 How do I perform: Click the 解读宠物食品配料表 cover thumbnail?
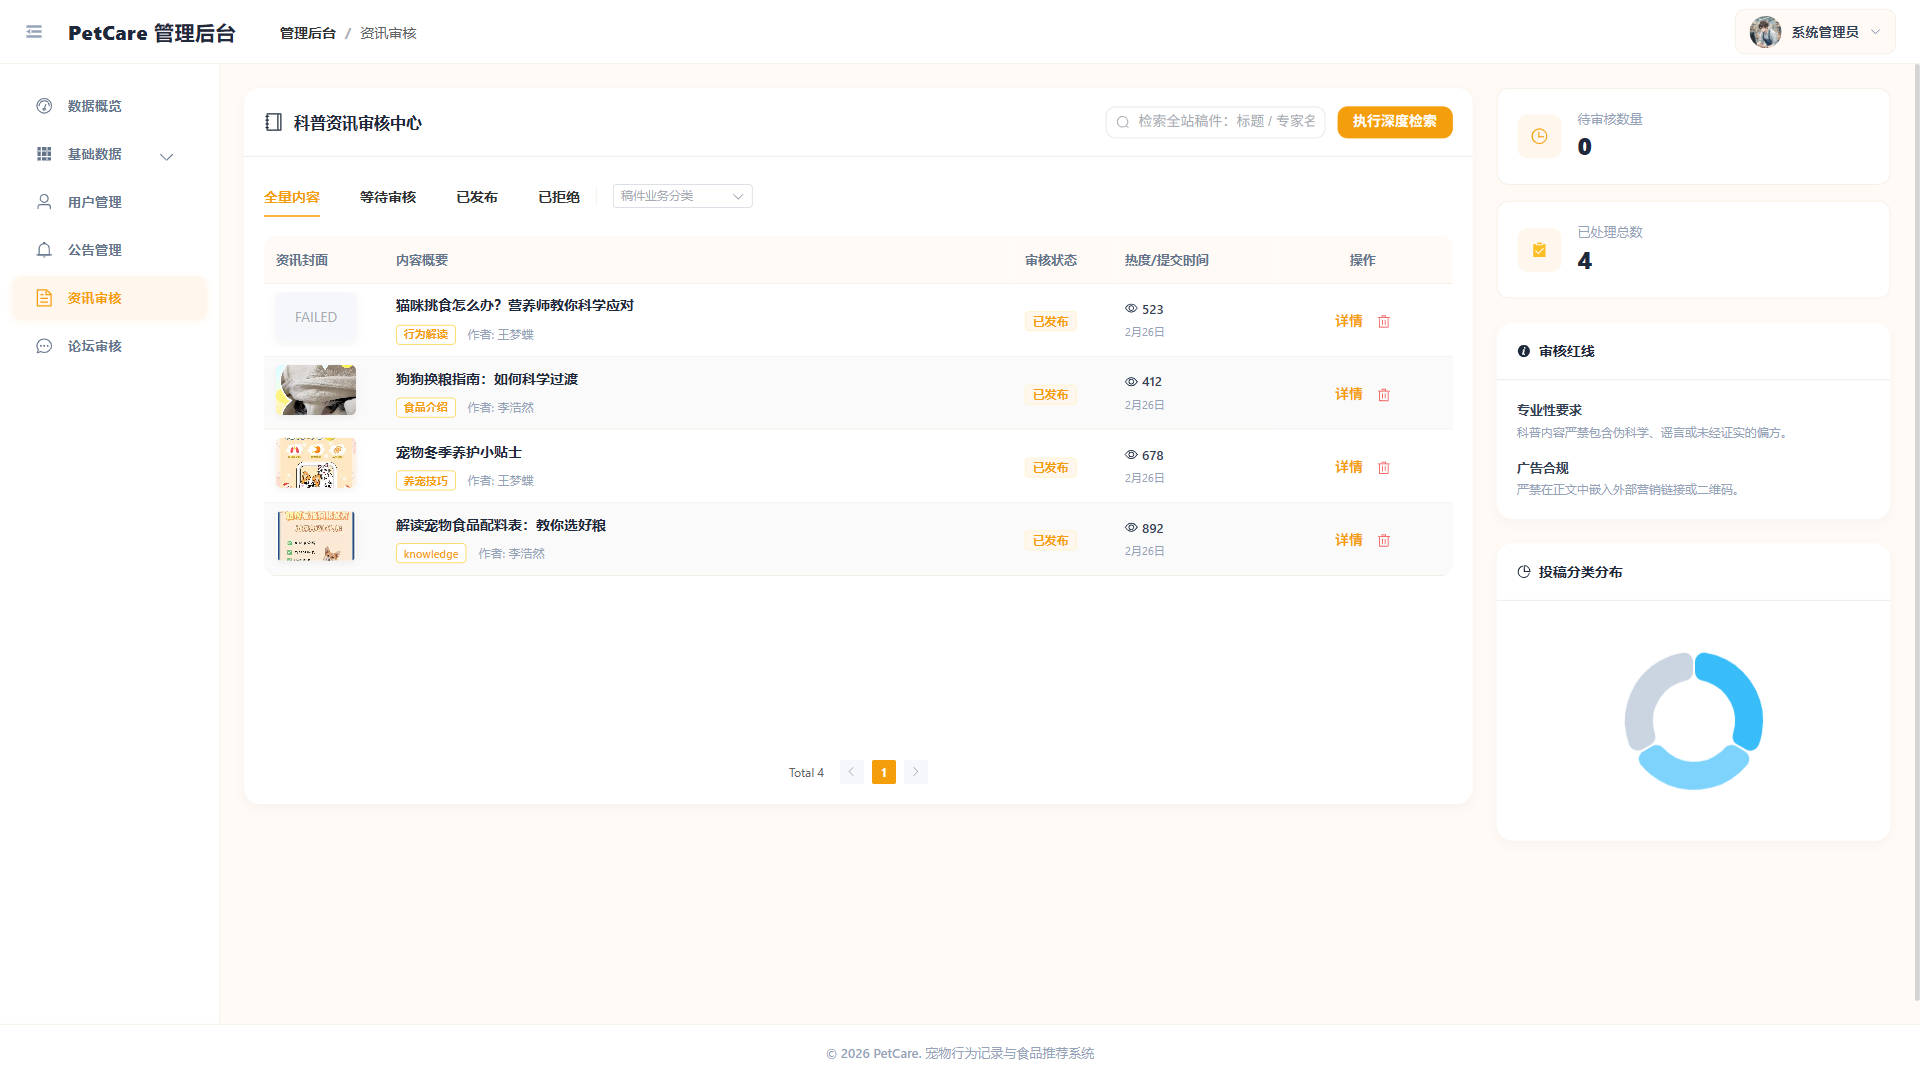pos(316,536)
